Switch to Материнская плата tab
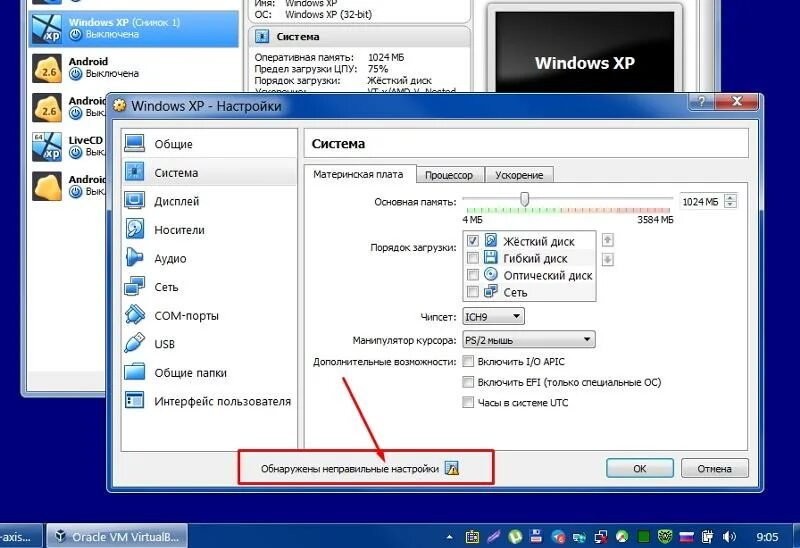Viewport: 800px width, 548px height. tap(358, 174)
